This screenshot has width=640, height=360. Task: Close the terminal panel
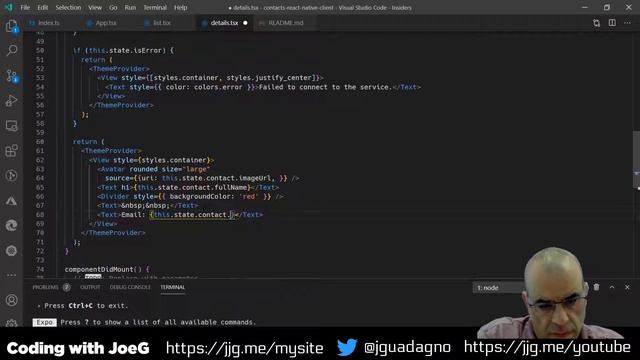point(627,287)
